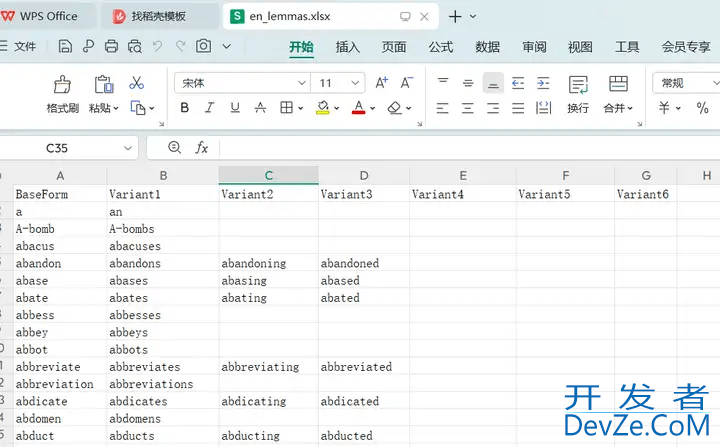This screenshot has height=447, width=720.
Task: Open fill color dropdown arrow
Action: pyautogui.click(x=337, y=108)
